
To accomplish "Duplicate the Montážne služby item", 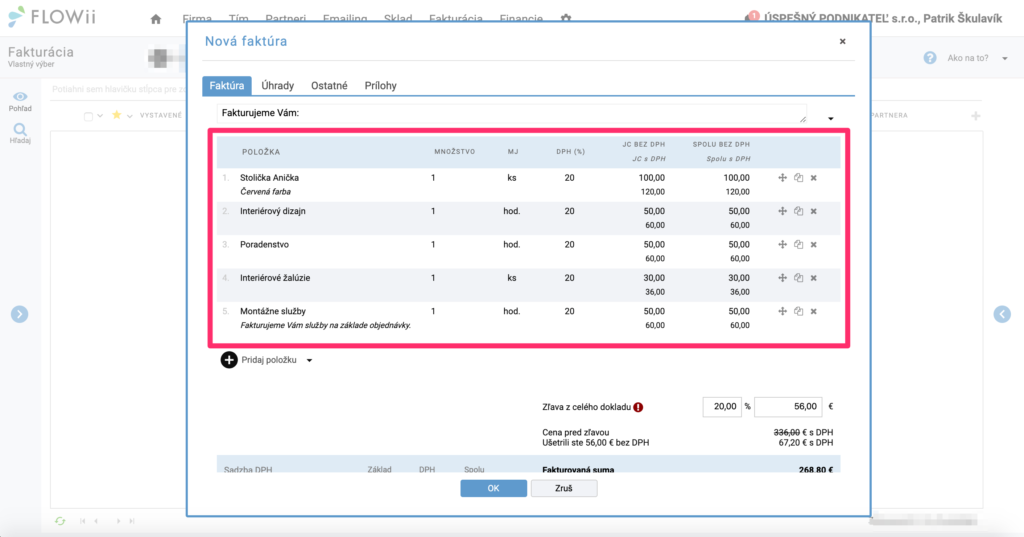I will pyautogui.click(x=798, y=311).
